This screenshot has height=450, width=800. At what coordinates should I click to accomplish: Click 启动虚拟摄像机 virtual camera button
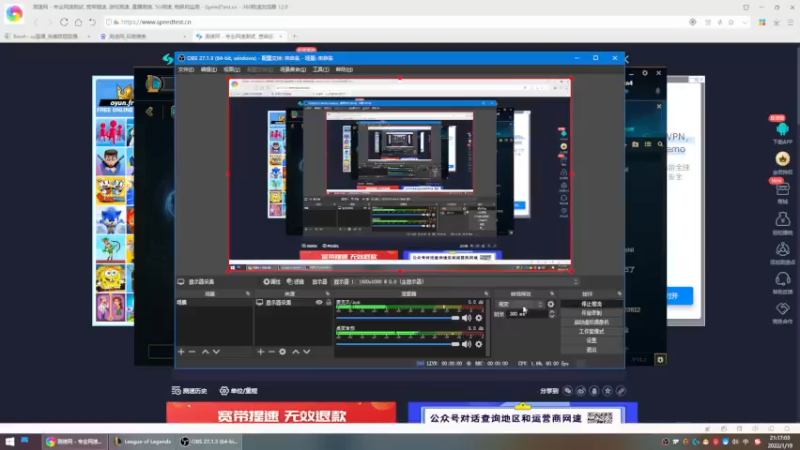tap(591, 322)
